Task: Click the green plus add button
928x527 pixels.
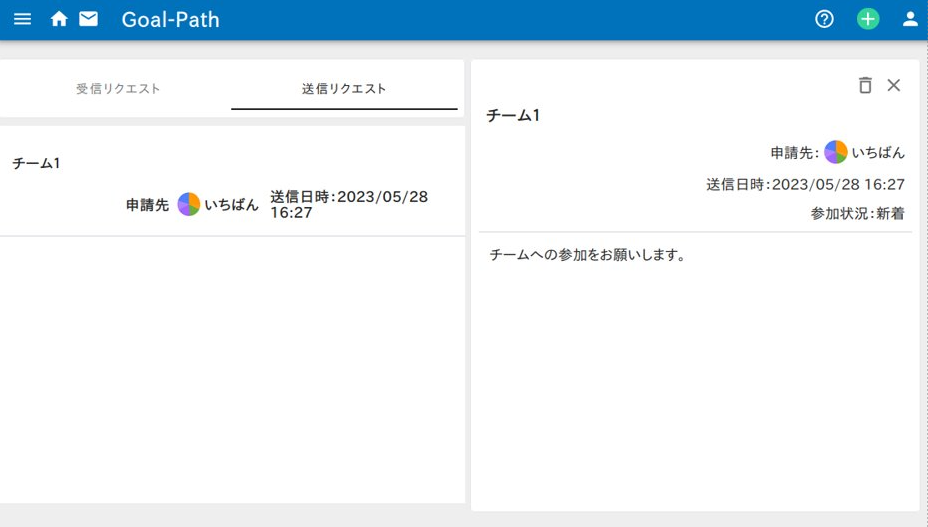Action: pos(868,19)
